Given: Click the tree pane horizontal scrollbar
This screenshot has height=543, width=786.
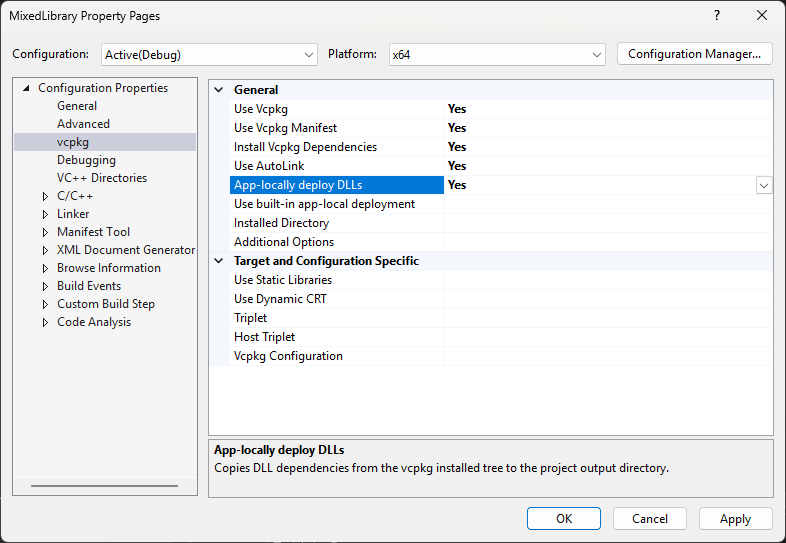Looking at the screenshot, I should (104, 486).
